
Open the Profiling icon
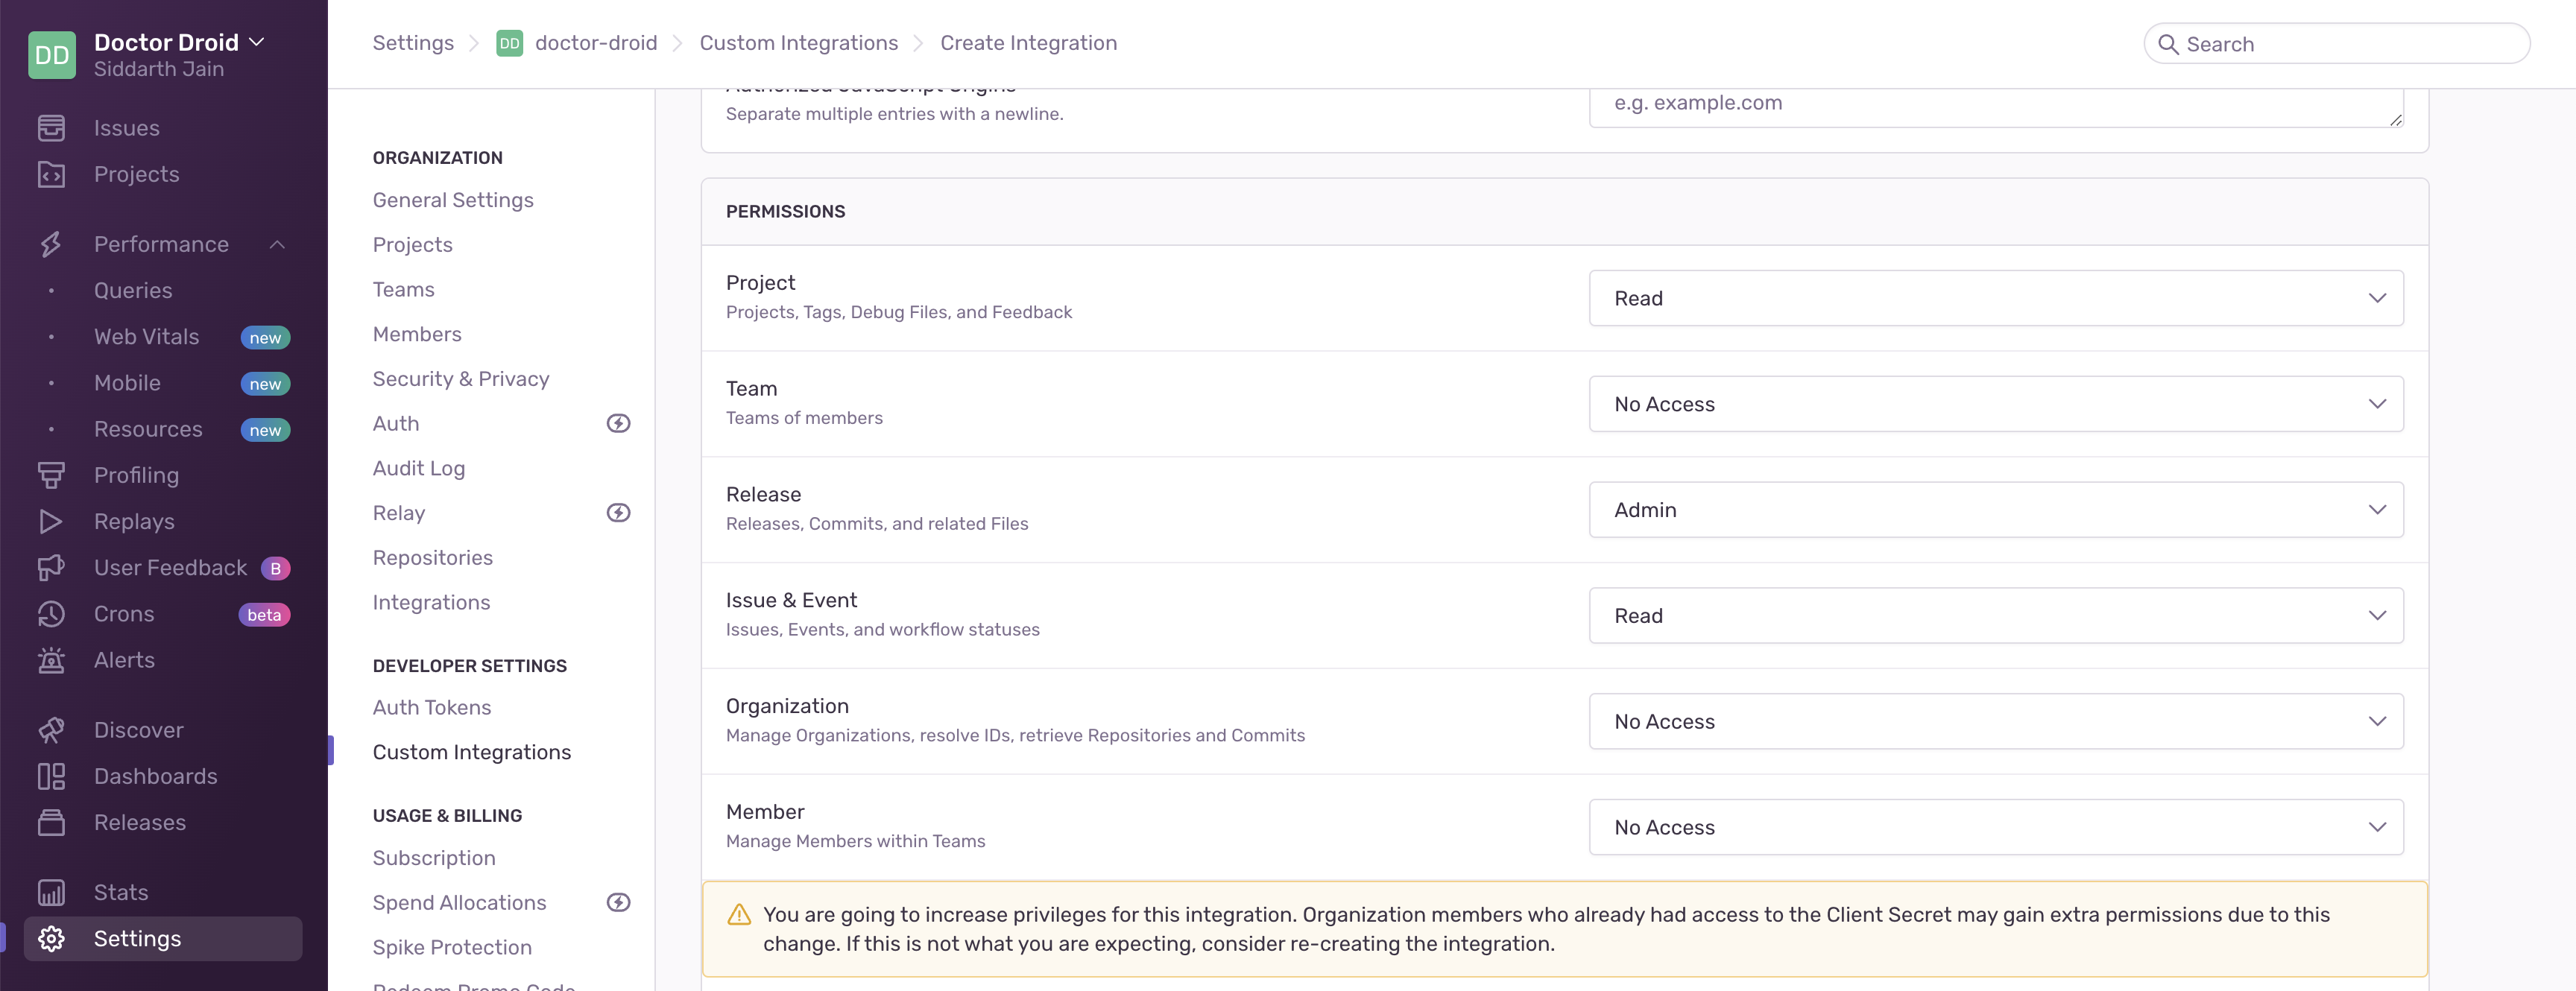(51, 475)
